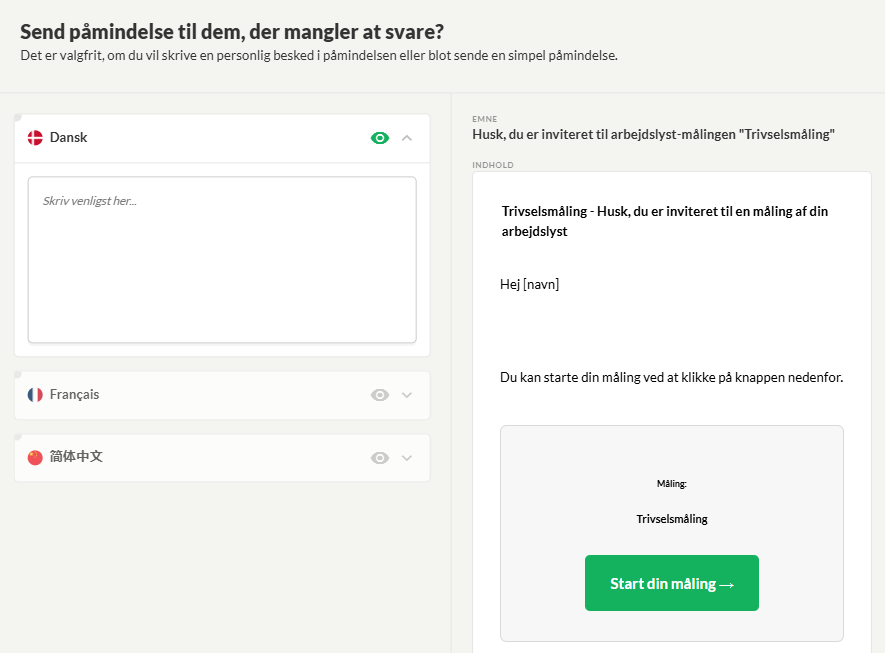Click the INDHOLD section label
Viewport: 885px width, 653px height.
492,165
